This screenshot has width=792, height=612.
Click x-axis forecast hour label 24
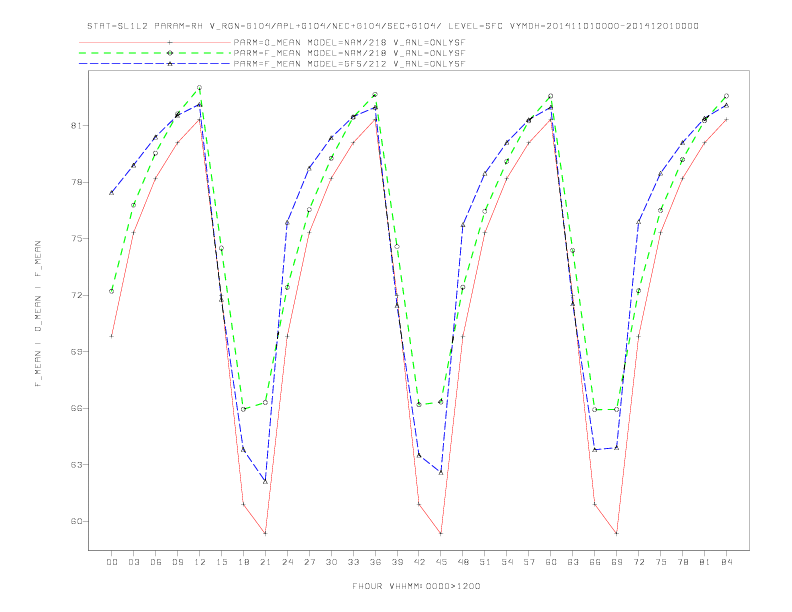coord(287,562)
